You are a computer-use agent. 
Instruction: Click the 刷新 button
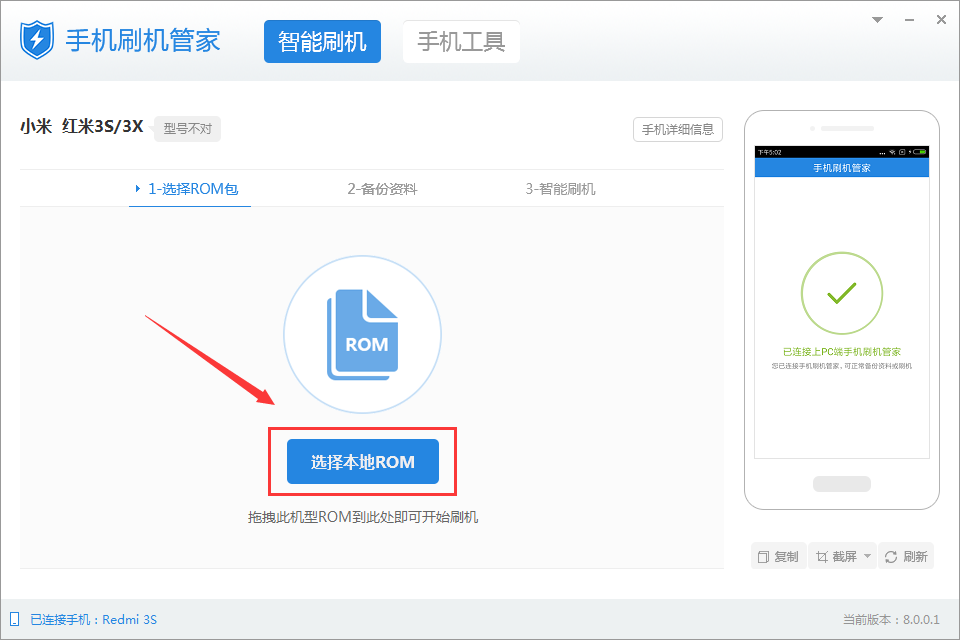(906, 556)
